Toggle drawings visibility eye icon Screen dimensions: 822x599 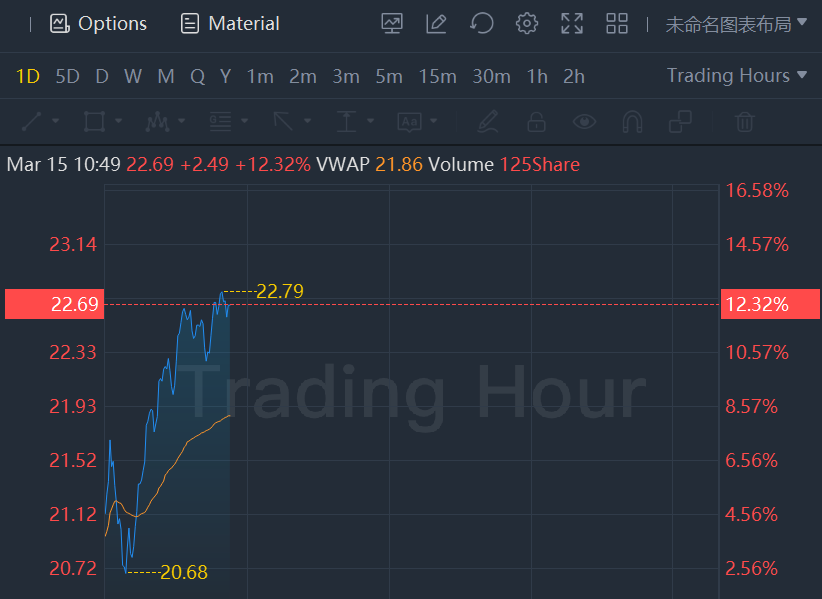pos(584,122)
